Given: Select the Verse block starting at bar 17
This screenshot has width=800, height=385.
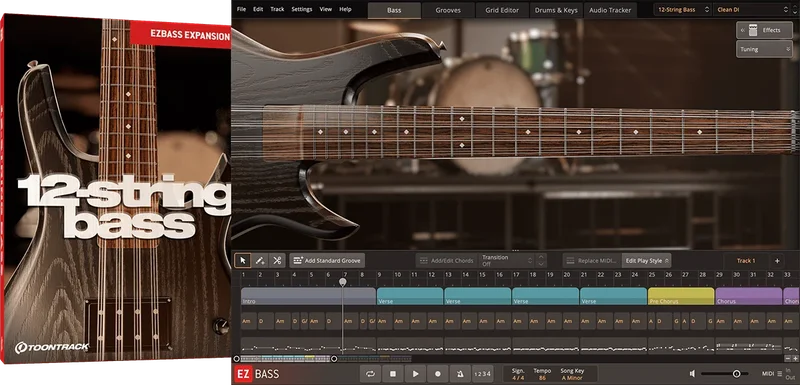Looking at the screenshot, I should tap(545, 296).
